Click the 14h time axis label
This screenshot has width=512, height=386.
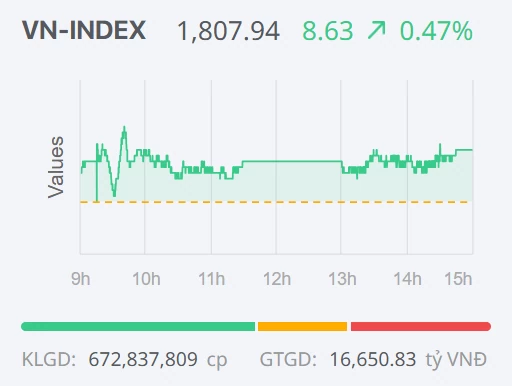point(407,279)
